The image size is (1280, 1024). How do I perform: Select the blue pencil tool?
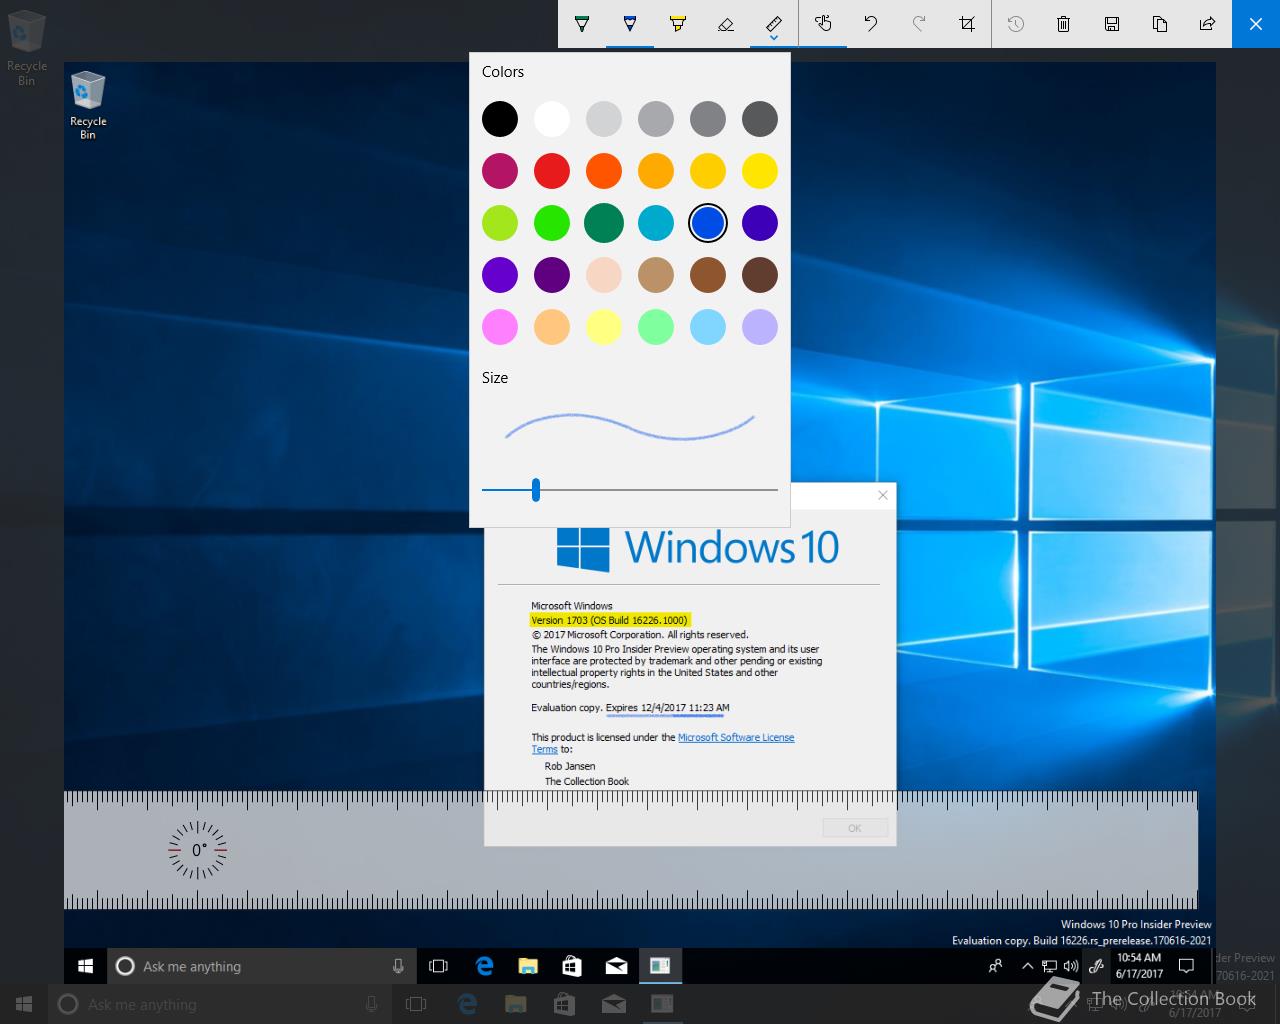(x=630, y=24)
